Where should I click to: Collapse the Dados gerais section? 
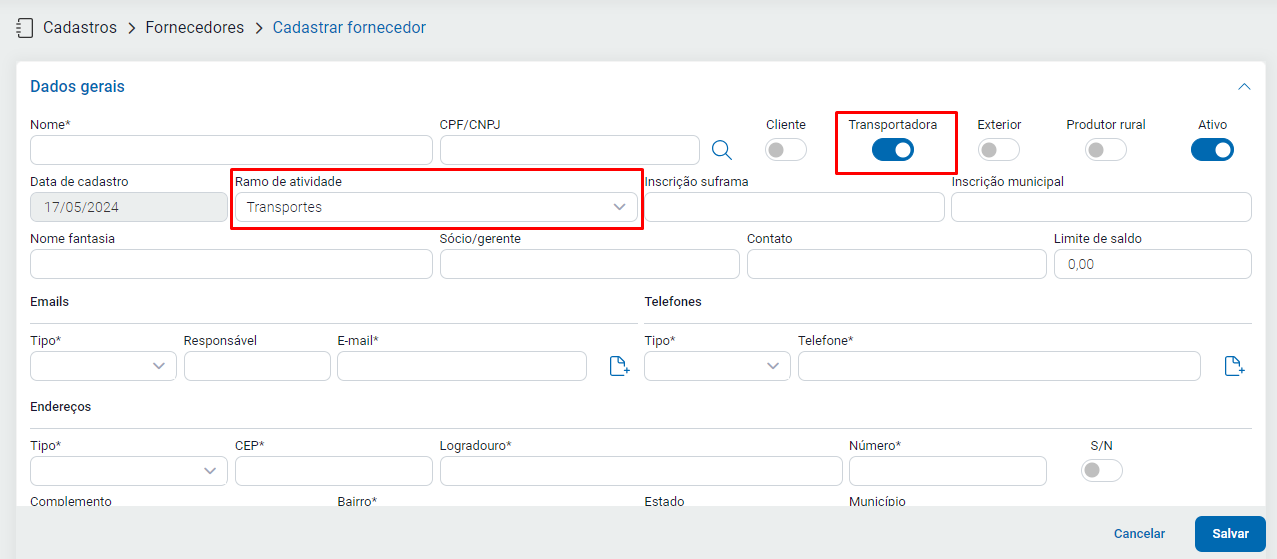(1244, 87)
